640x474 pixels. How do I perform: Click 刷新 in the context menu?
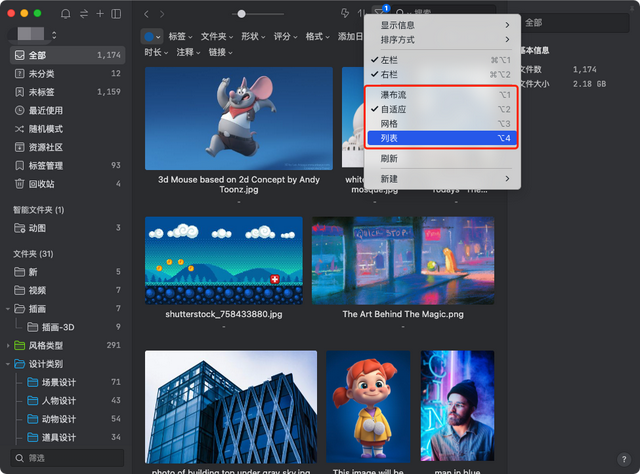[389, 158]
